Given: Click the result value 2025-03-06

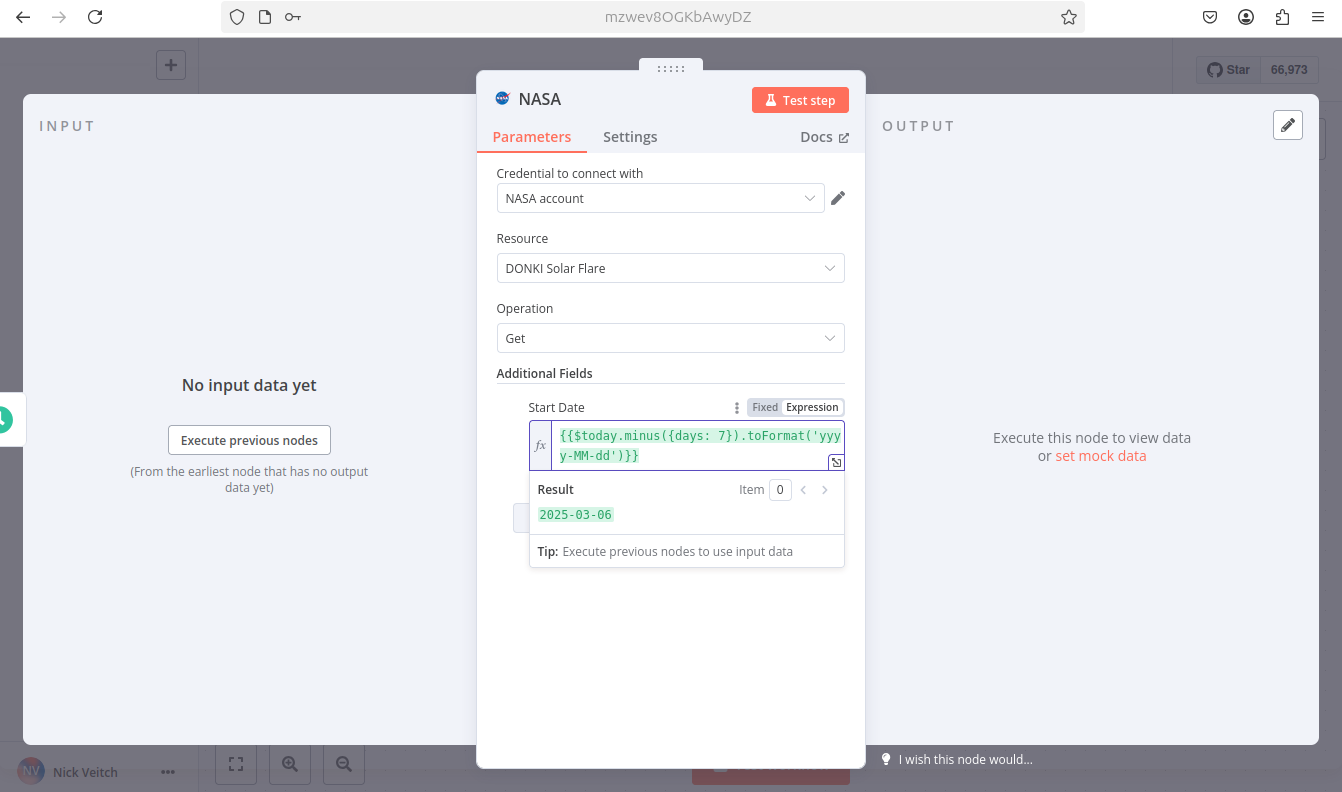Looking at the screenshot, I should click(x=575, y=514).
